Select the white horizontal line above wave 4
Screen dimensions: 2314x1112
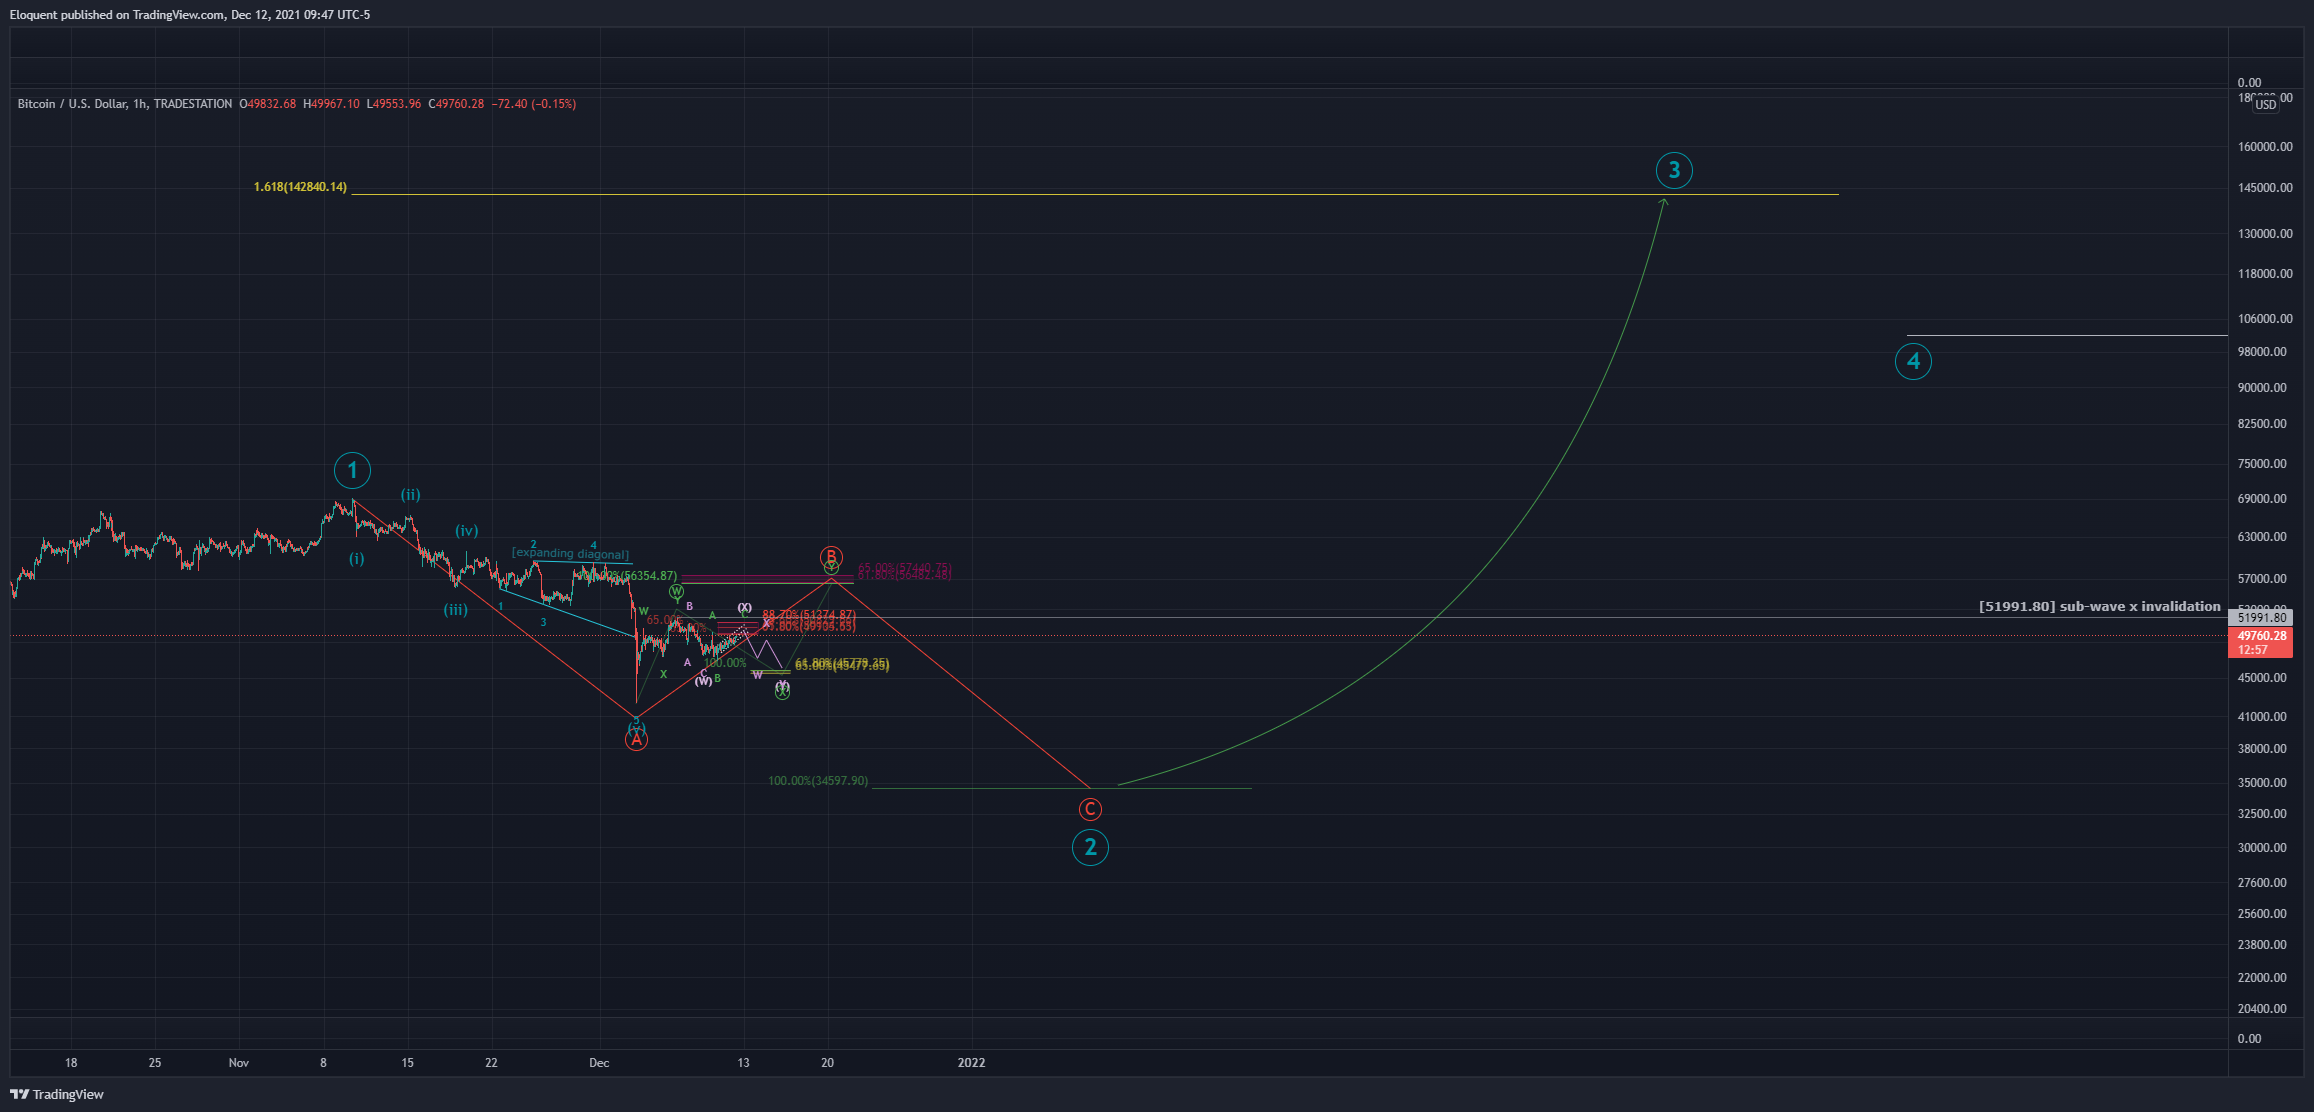tap(2067, 335)
